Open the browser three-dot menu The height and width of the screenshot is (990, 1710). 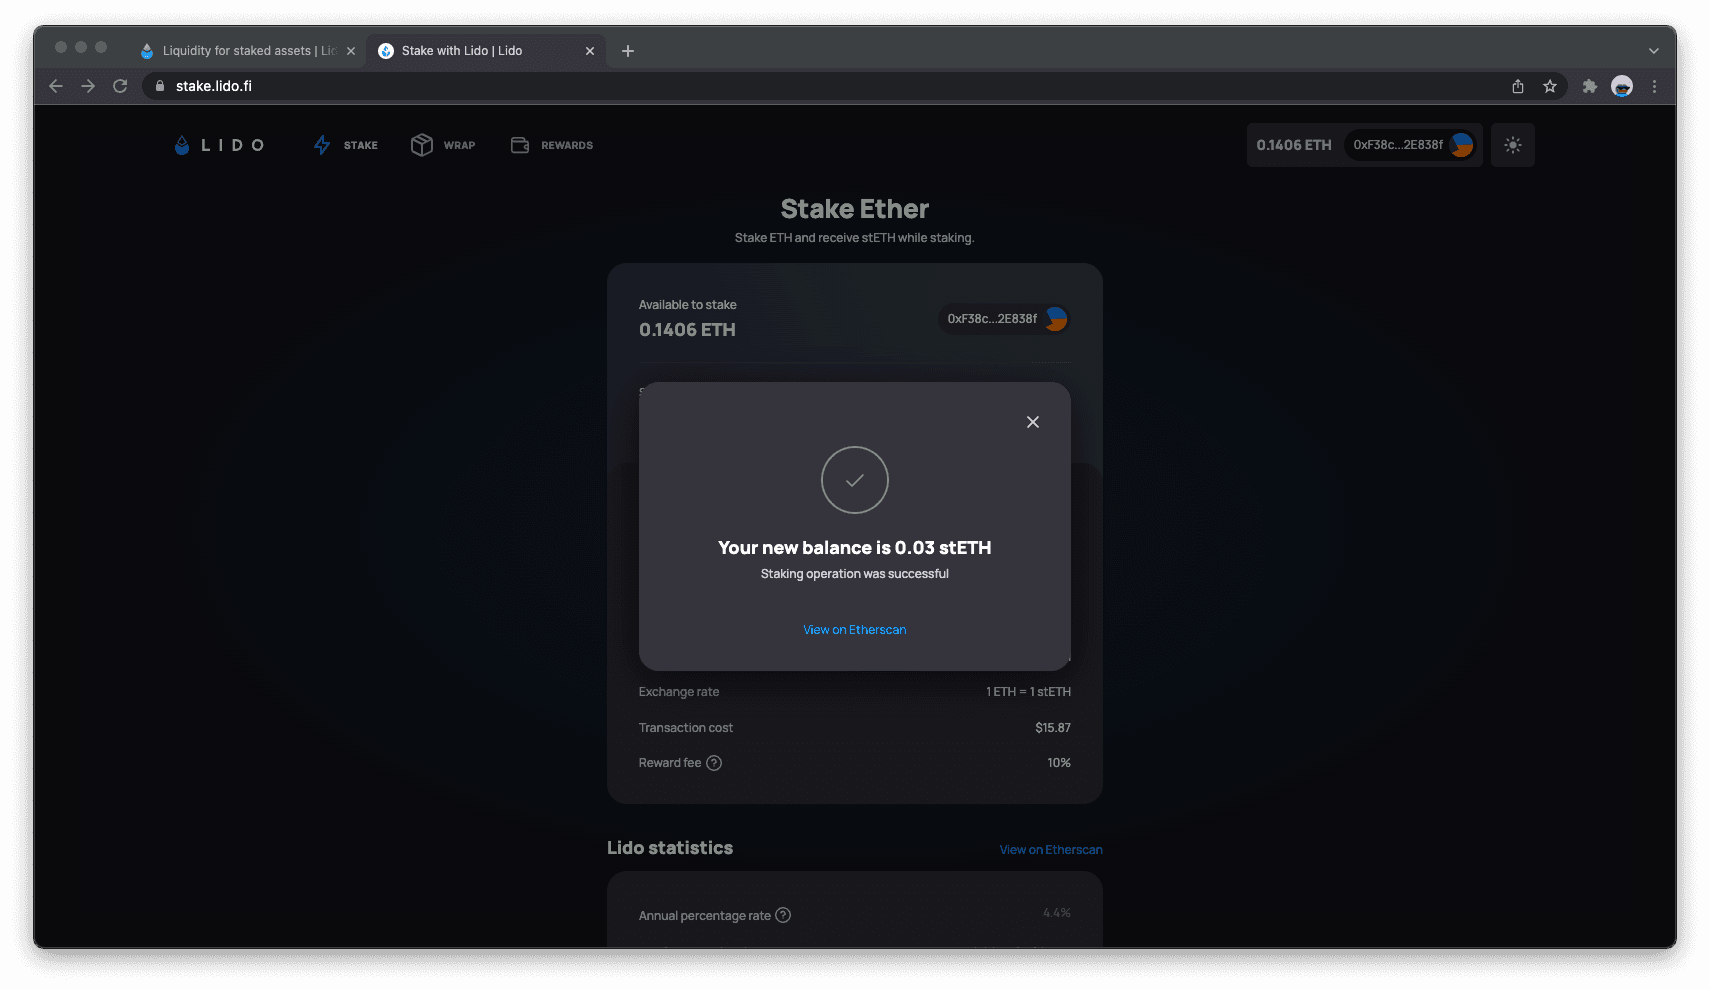1655,86
